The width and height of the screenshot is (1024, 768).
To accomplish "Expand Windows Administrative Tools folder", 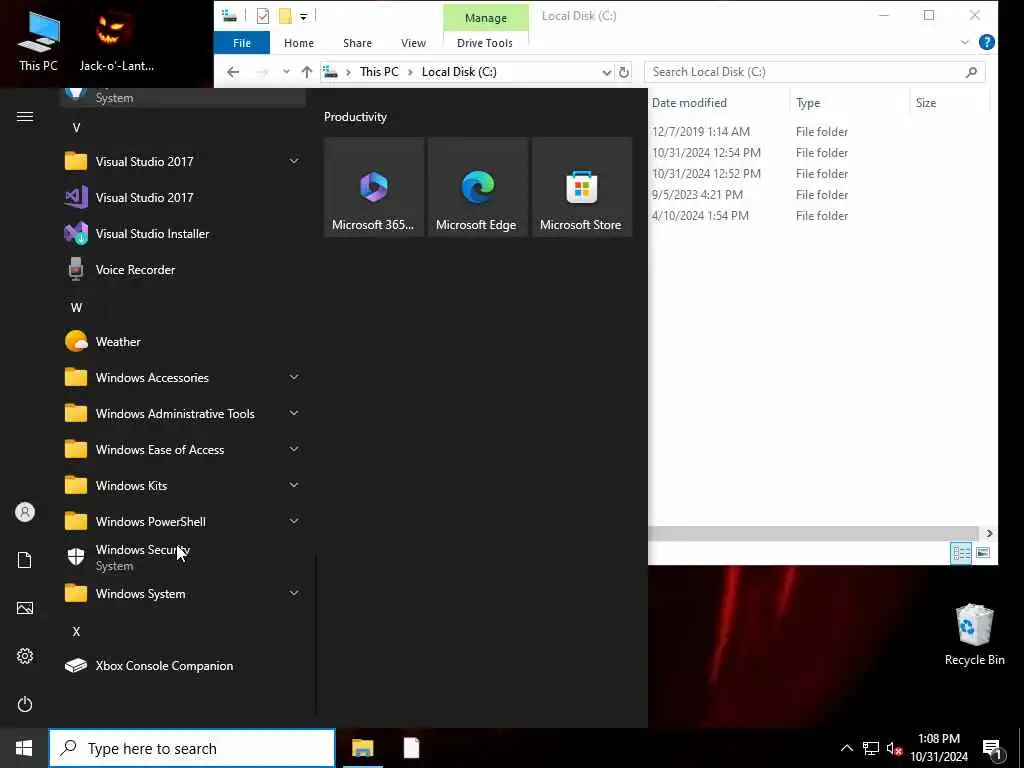I will (294, 413).
